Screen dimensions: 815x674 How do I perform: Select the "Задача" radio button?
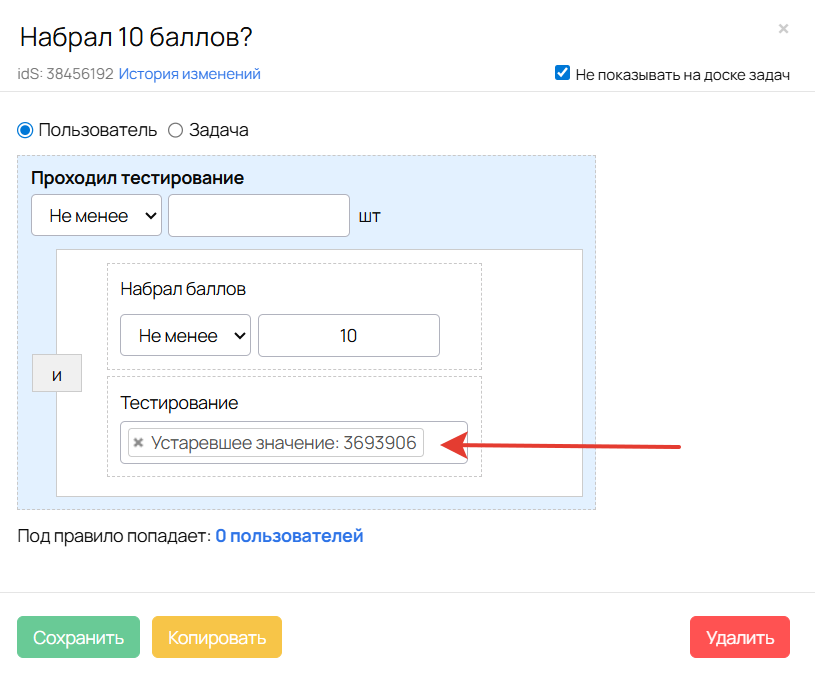[x=175, y=130]
